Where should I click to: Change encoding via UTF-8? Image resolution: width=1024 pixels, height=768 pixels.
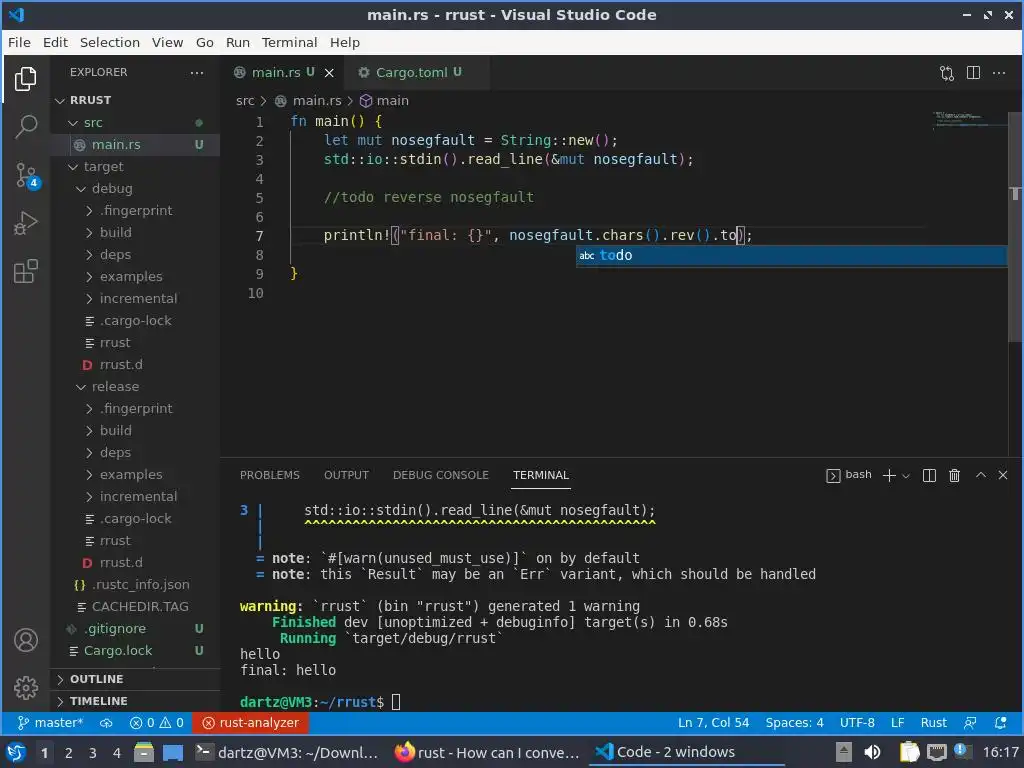tap(857, 723)
